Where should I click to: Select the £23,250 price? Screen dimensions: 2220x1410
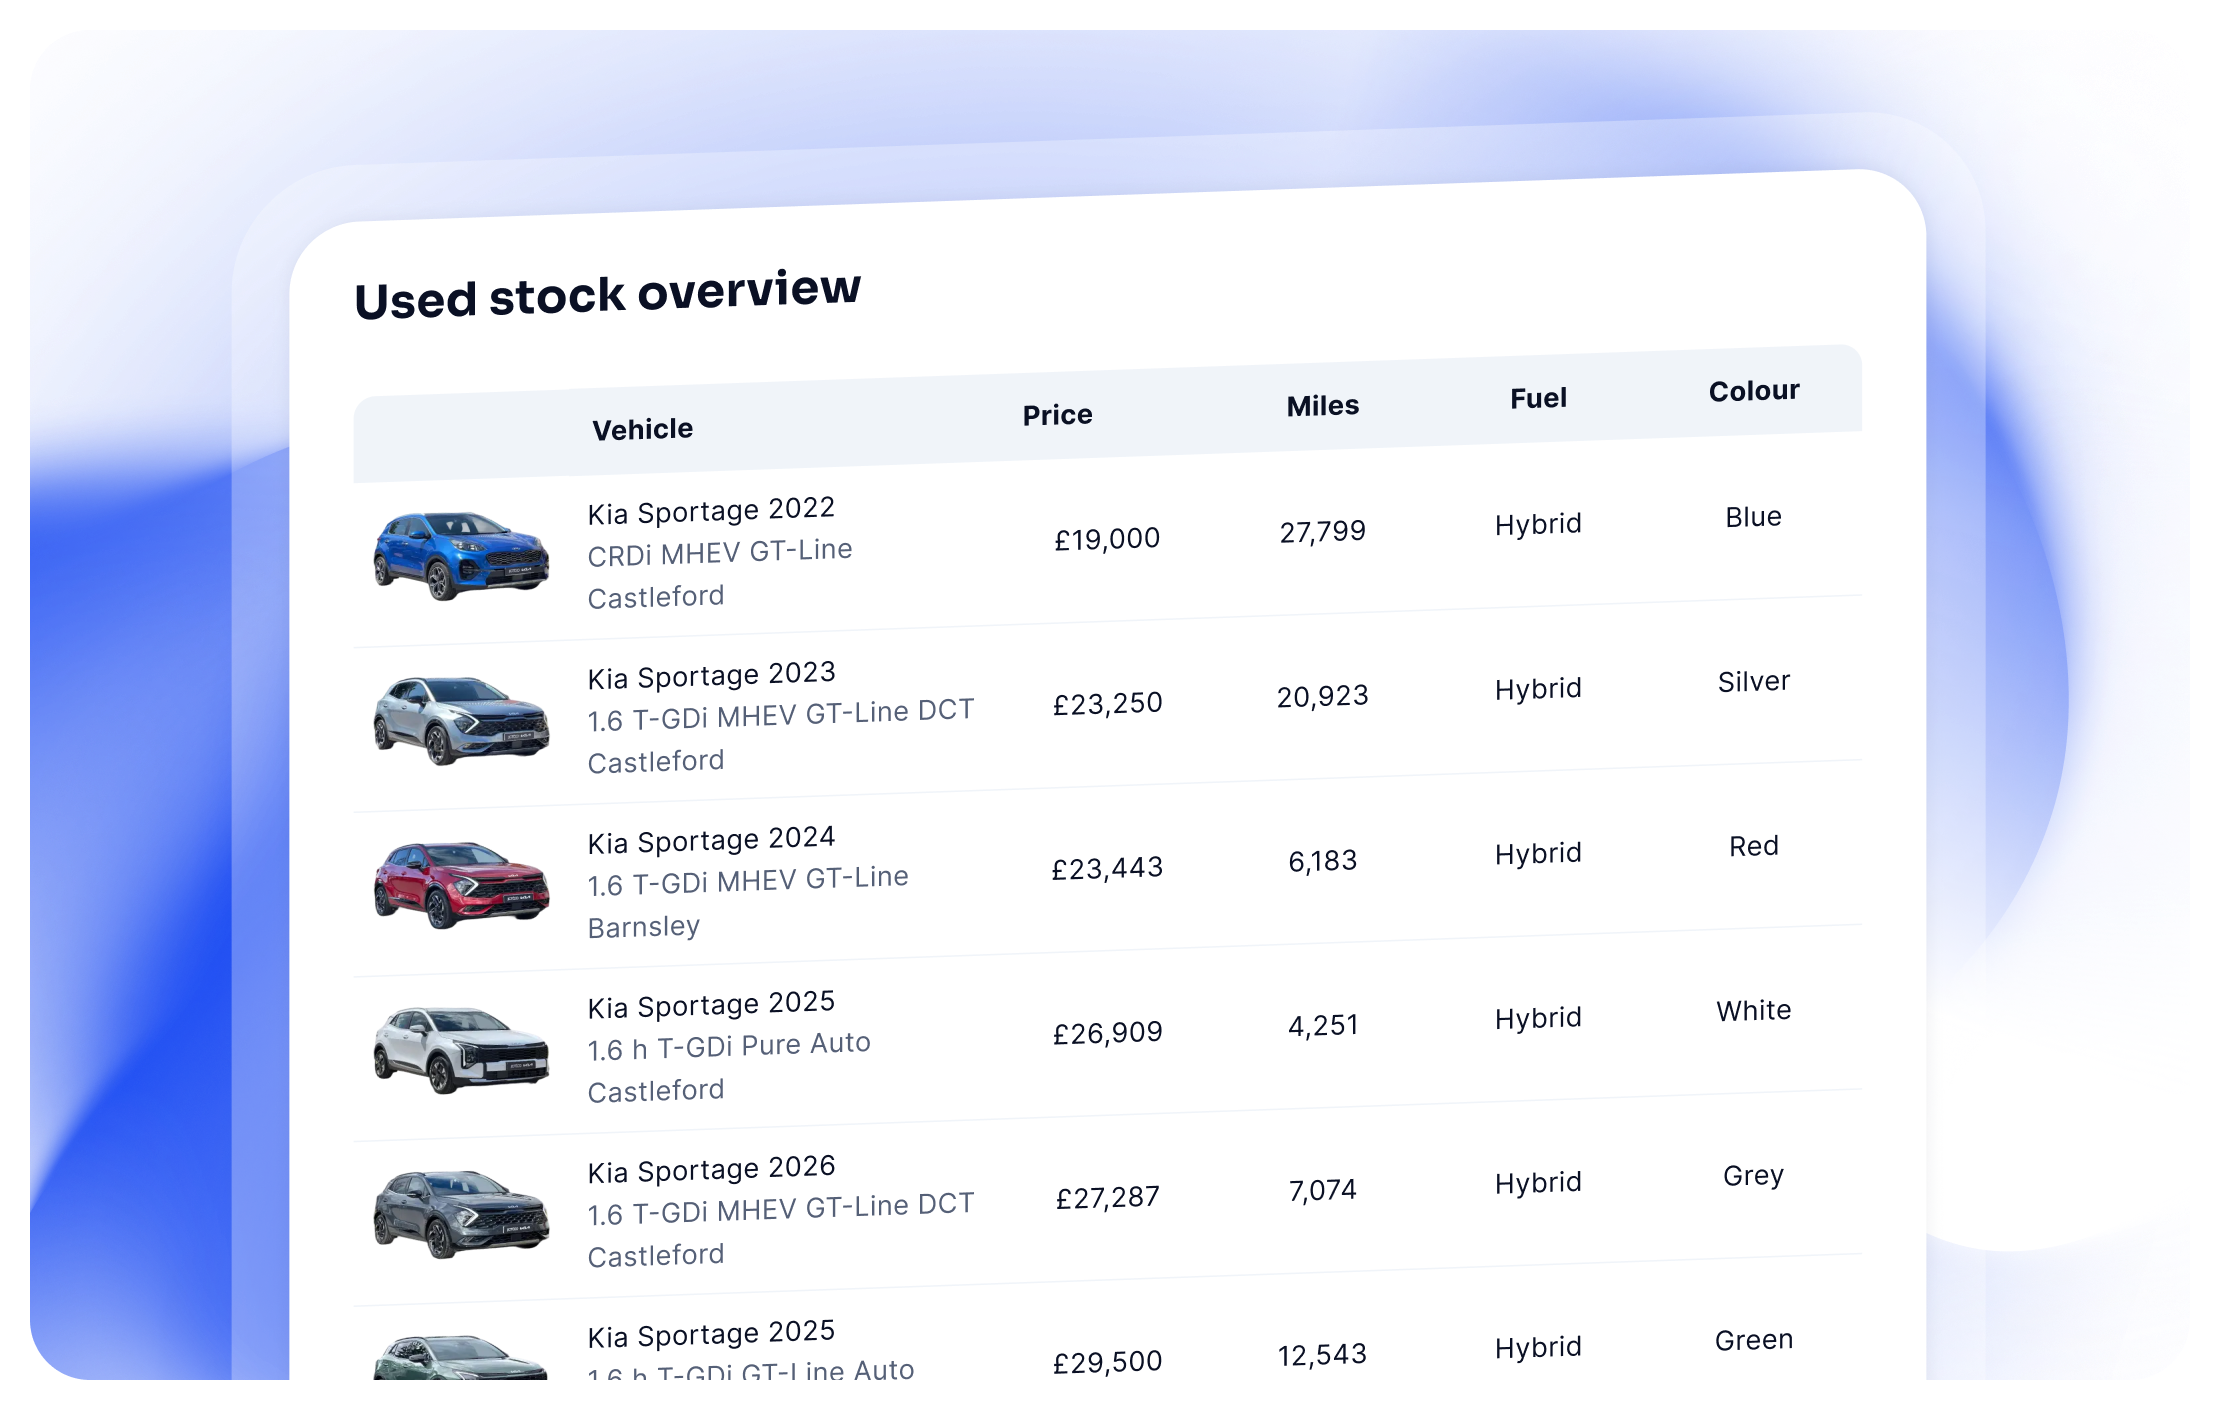[1107, 704]
